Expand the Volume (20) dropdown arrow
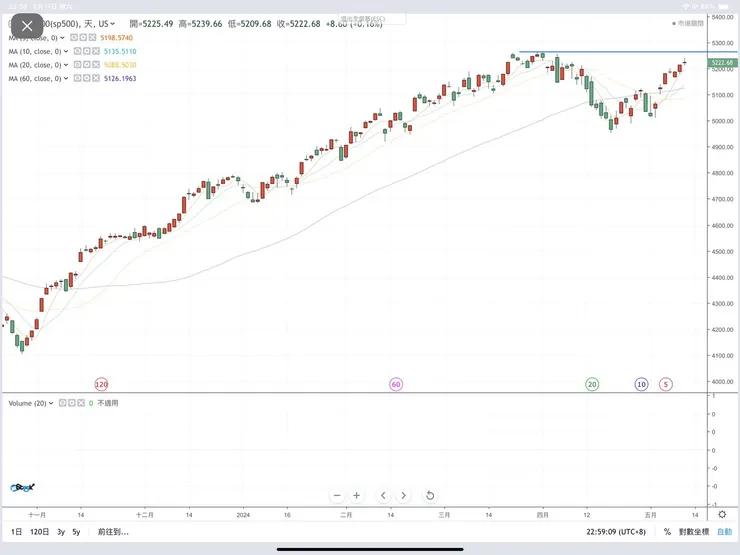The height and width of the screenshot is (555, 740). [51, 403]
